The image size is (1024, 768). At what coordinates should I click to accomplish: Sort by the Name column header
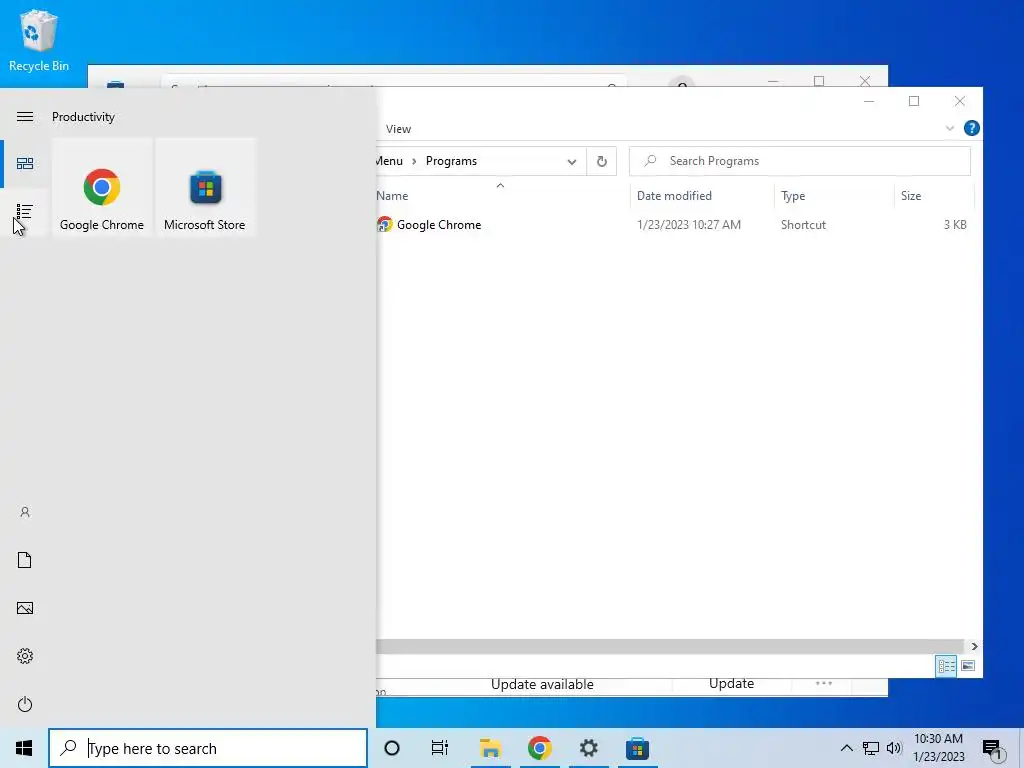[x=392, y=196]
